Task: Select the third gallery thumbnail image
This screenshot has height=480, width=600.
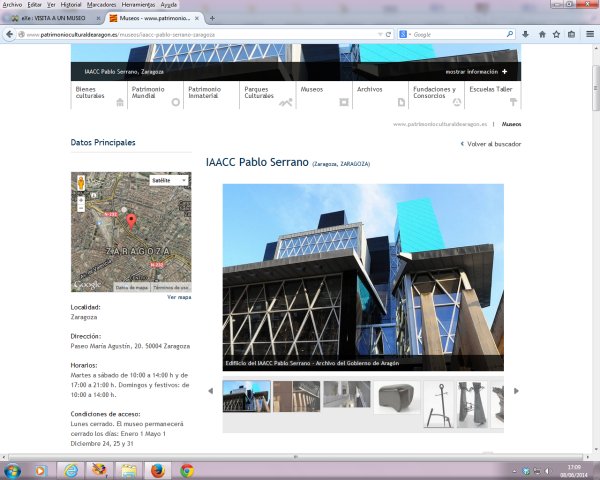Action: pos(346,396)
